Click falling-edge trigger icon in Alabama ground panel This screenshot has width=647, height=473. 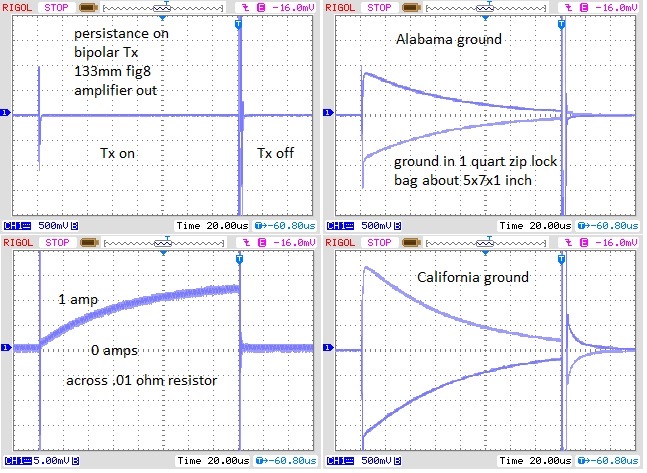pyautogui.click(x=569, y=7)
